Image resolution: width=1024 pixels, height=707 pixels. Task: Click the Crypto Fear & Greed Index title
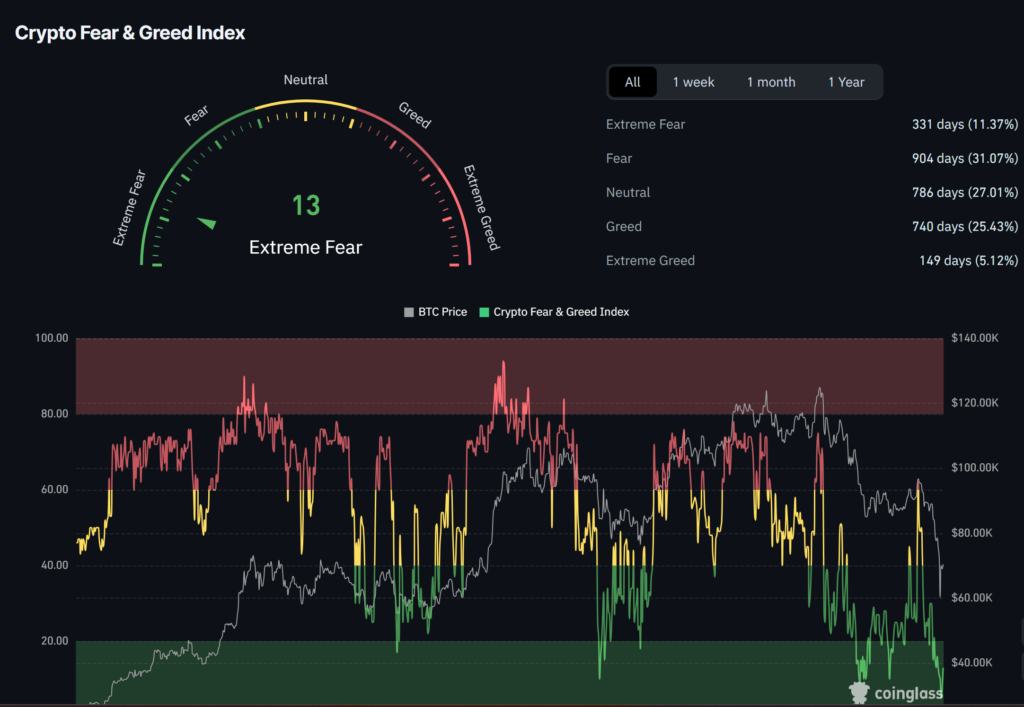pos(130,33)
